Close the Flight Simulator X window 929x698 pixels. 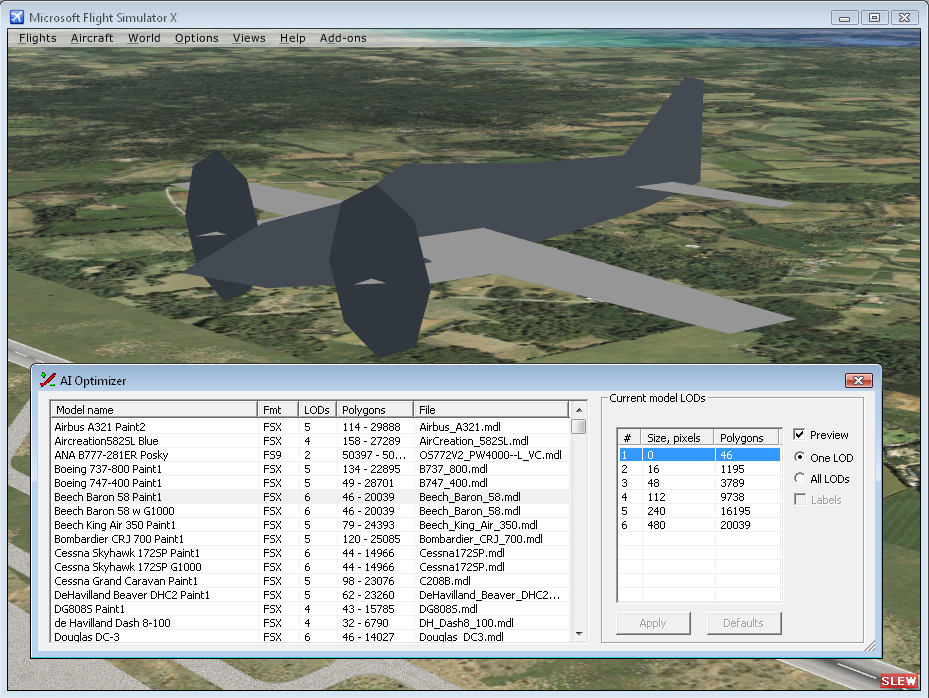click(904, 18)
